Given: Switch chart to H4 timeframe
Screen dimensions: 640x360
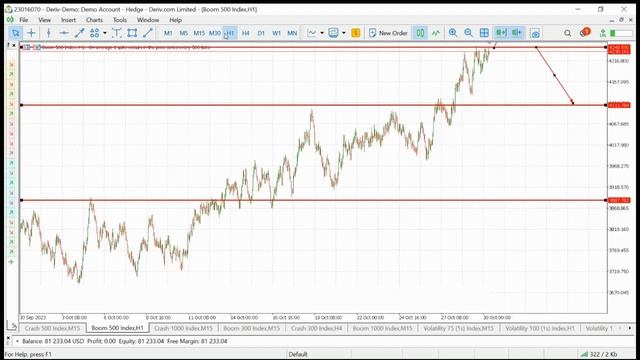Looking at the screenshot, I should pos(245,33).
